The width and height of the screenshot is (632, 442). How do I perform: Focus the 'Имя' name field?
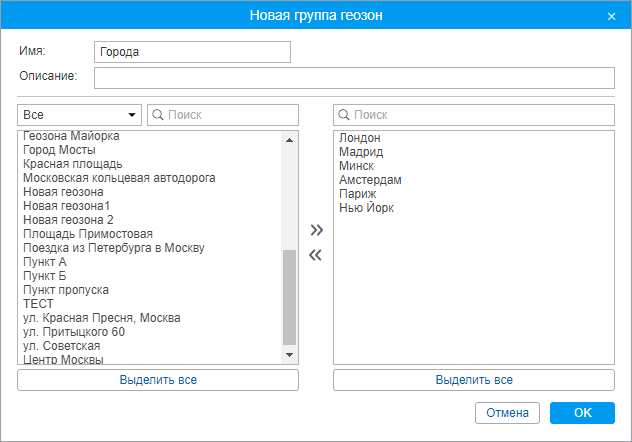[x=191, y=52]
